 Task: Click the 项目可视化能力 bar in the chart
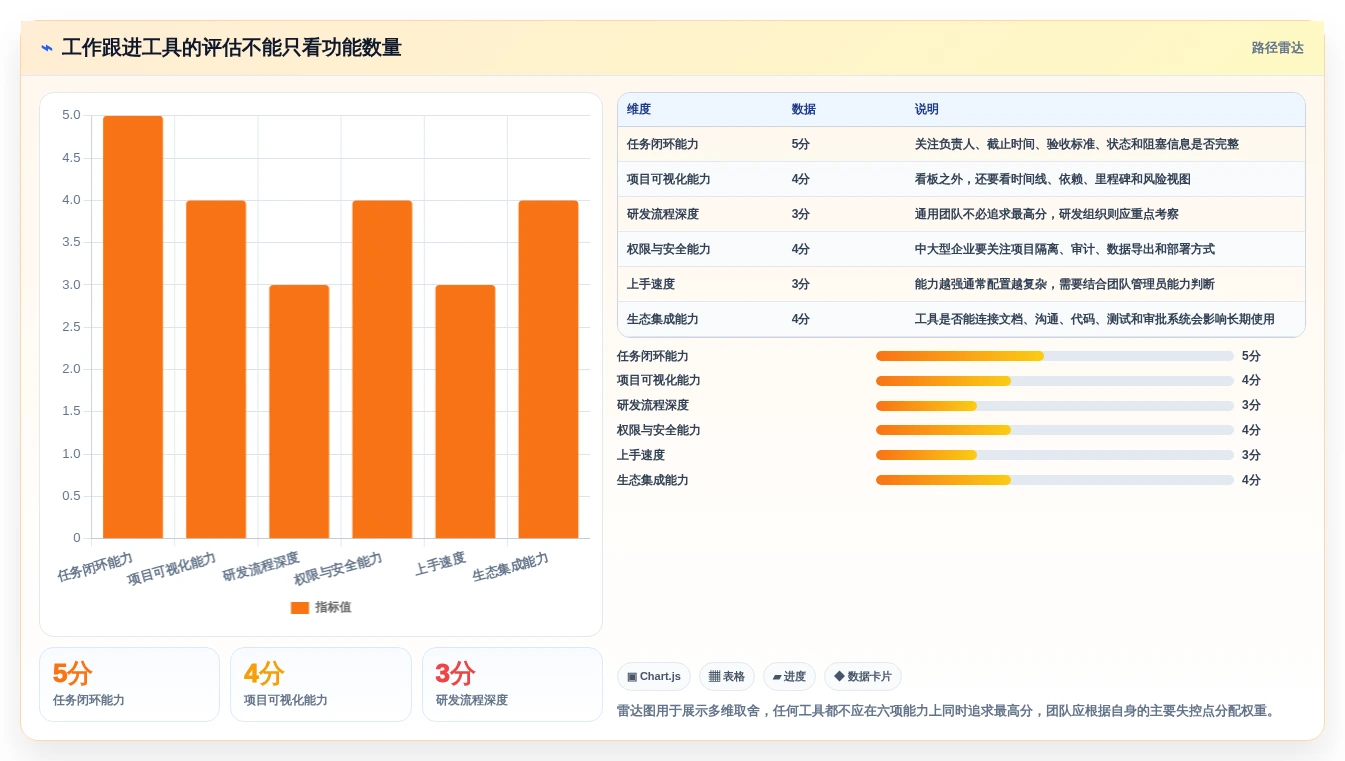(x=216, y=369)
